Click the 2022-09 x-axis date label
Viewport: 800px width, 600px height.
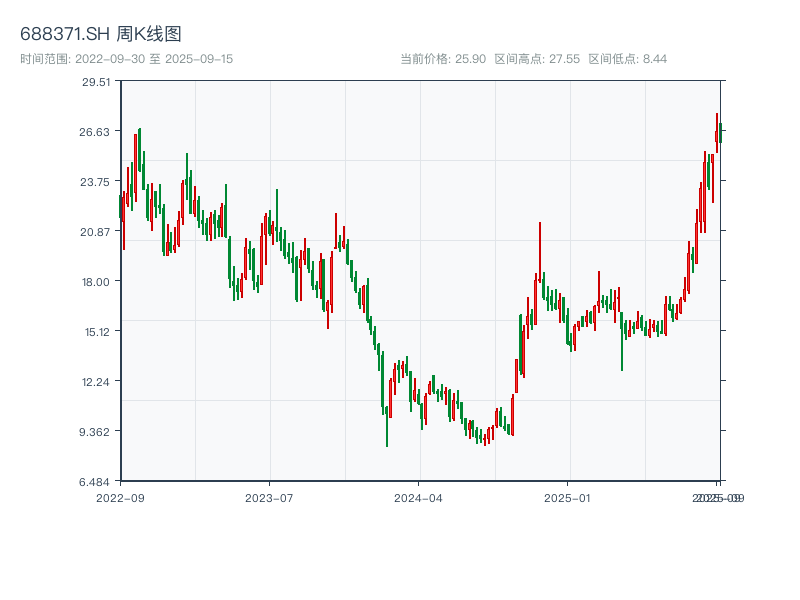point(120,497)
